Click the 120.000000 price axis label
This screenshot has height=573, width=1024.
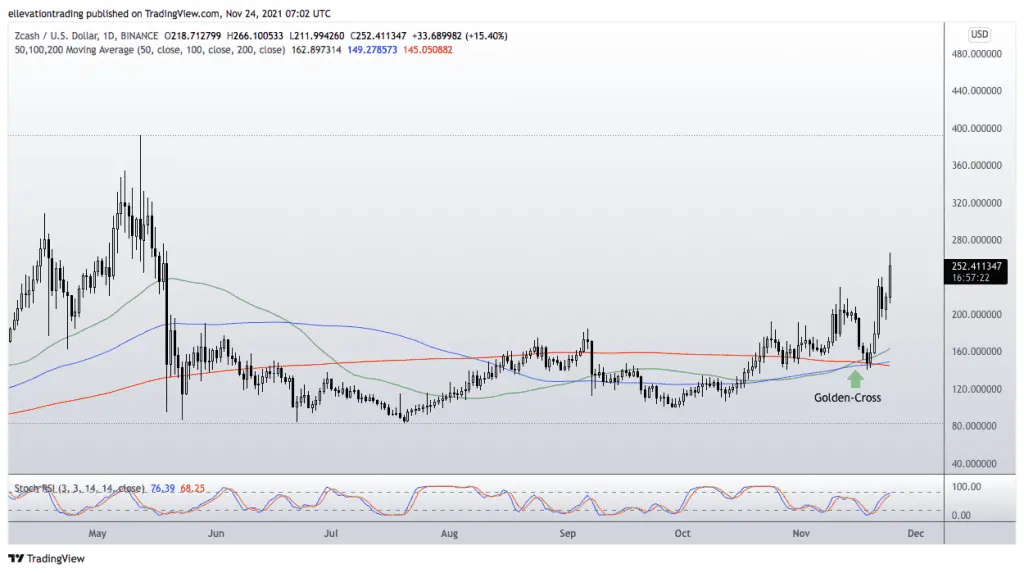point(976,389)
